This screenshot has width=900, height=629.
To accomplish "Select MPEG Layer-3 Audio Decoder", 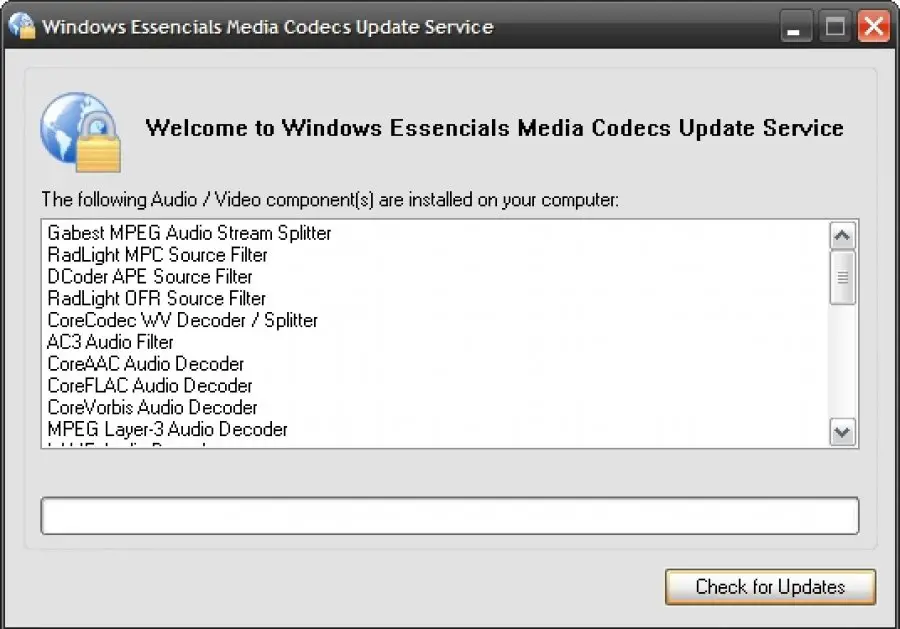I will tap(167, 430).
